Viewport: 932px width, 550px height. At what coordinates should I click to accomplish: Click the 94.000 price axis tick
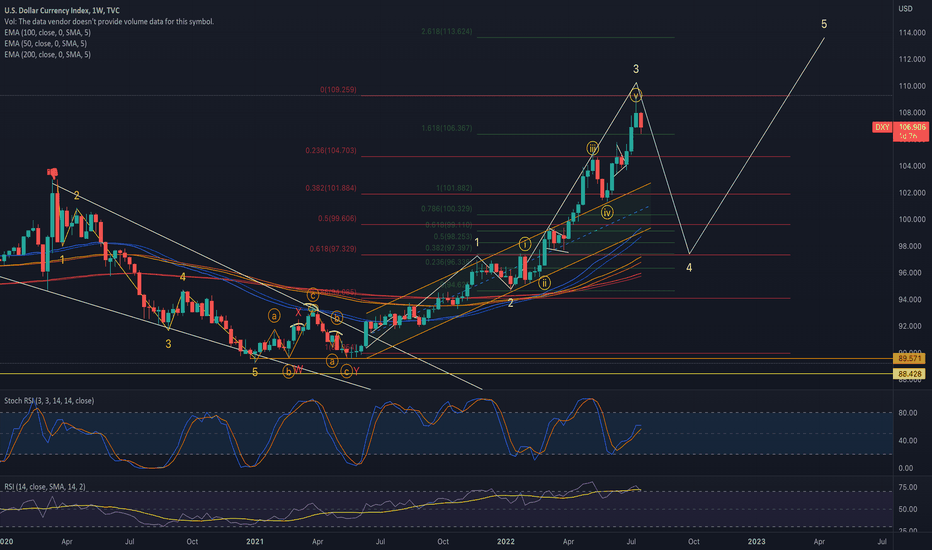(912, 300)
